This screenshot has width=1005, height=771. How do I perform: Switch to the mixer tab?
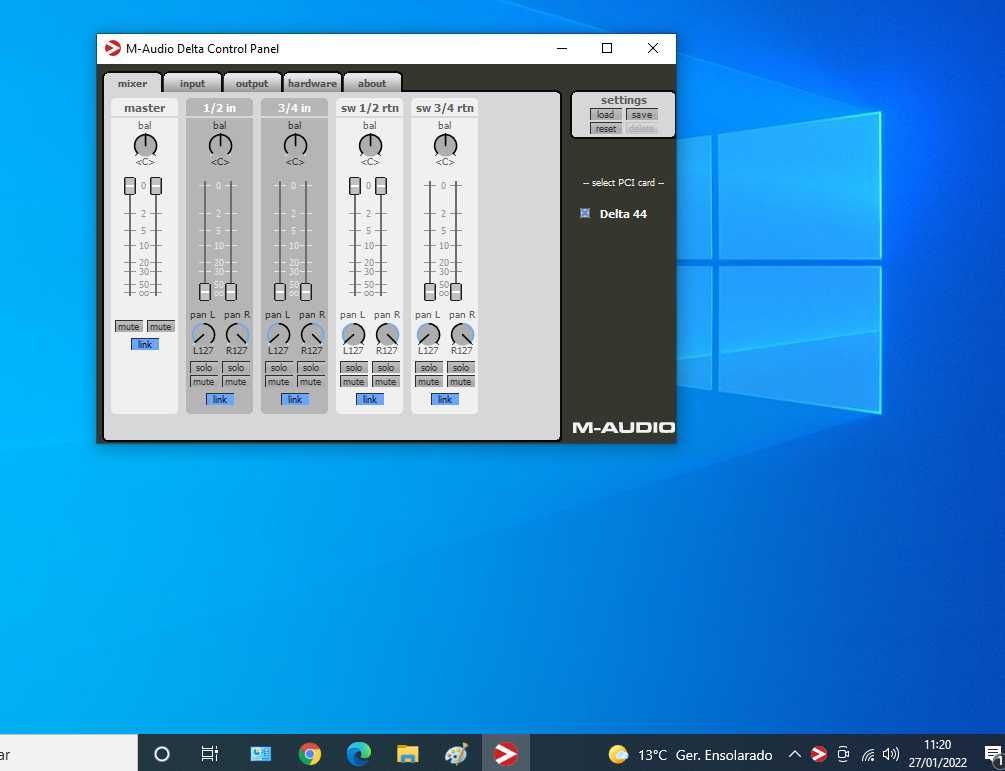click(133, 83)
